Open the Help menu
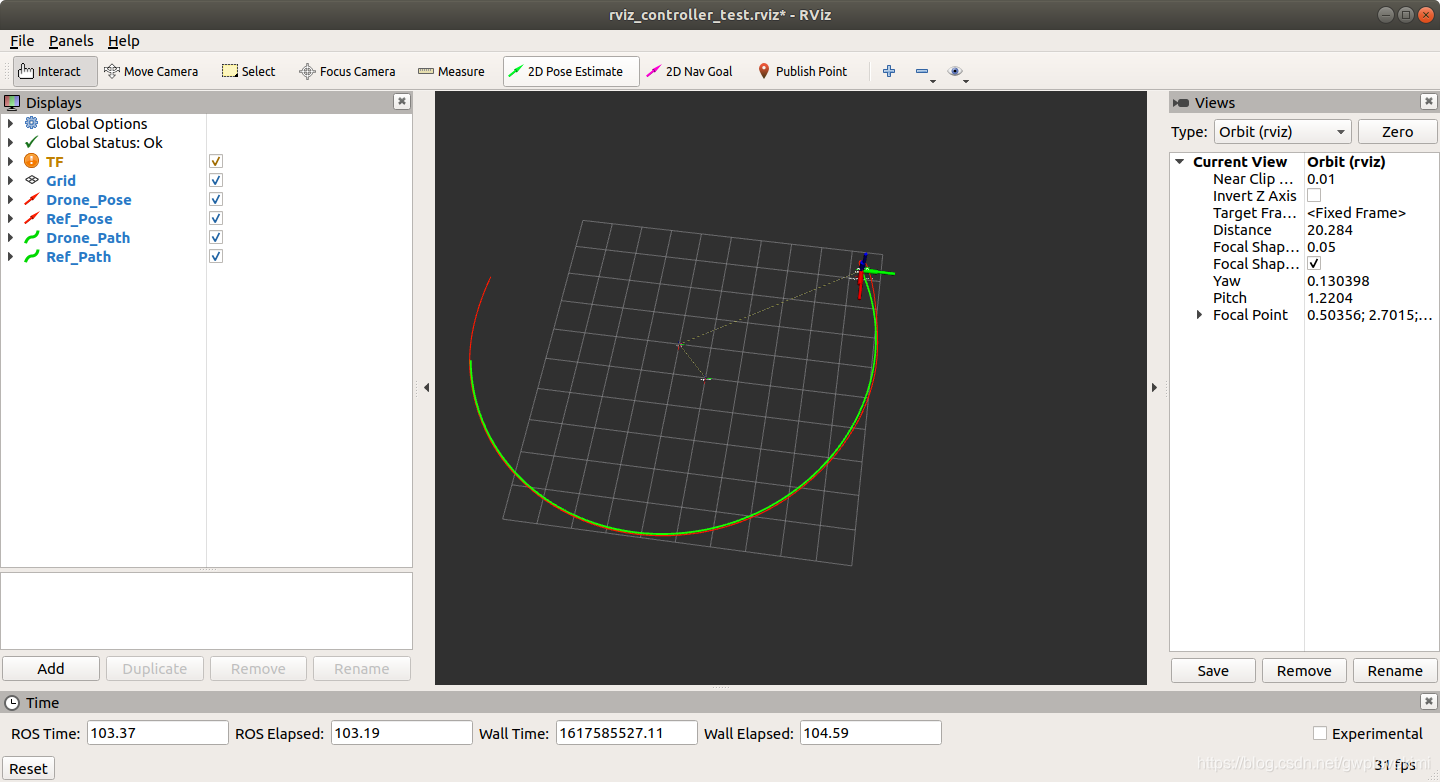This screenshot has height=782, width=1440. coord(124,41)
